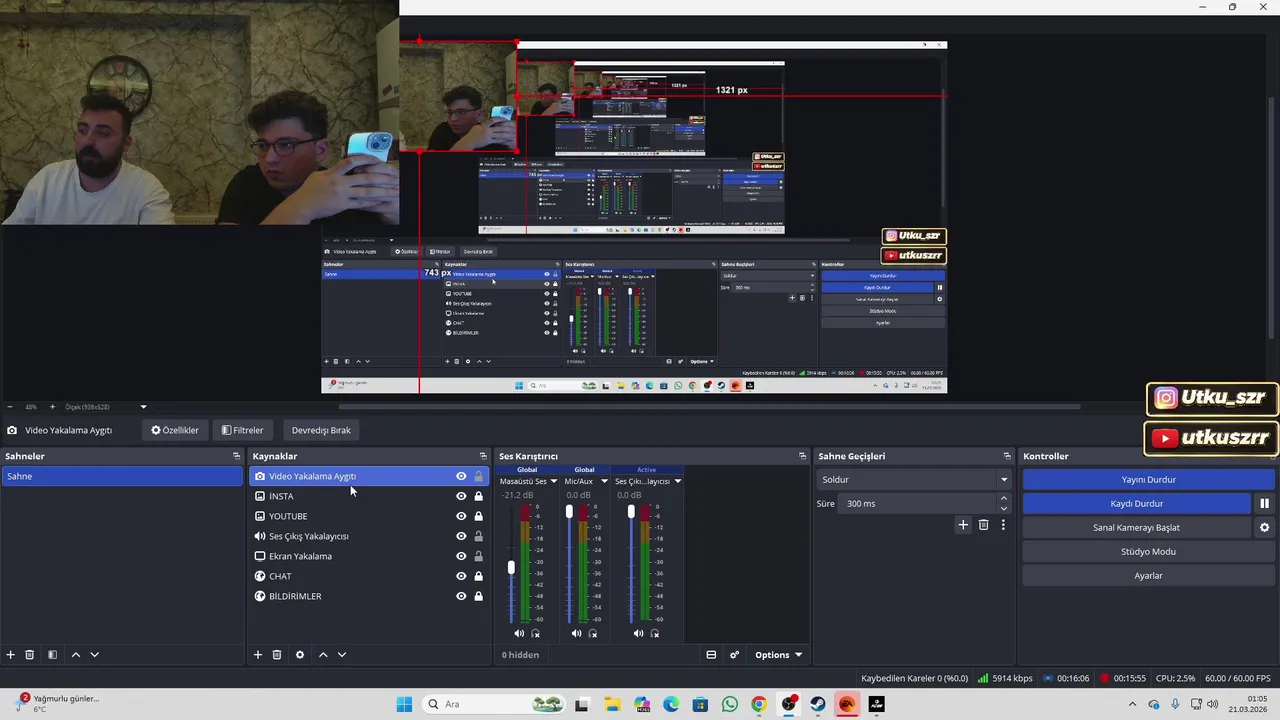Hide the CHAT source
The width and height of the screenshot is (1280, 720).
(461, 576)
